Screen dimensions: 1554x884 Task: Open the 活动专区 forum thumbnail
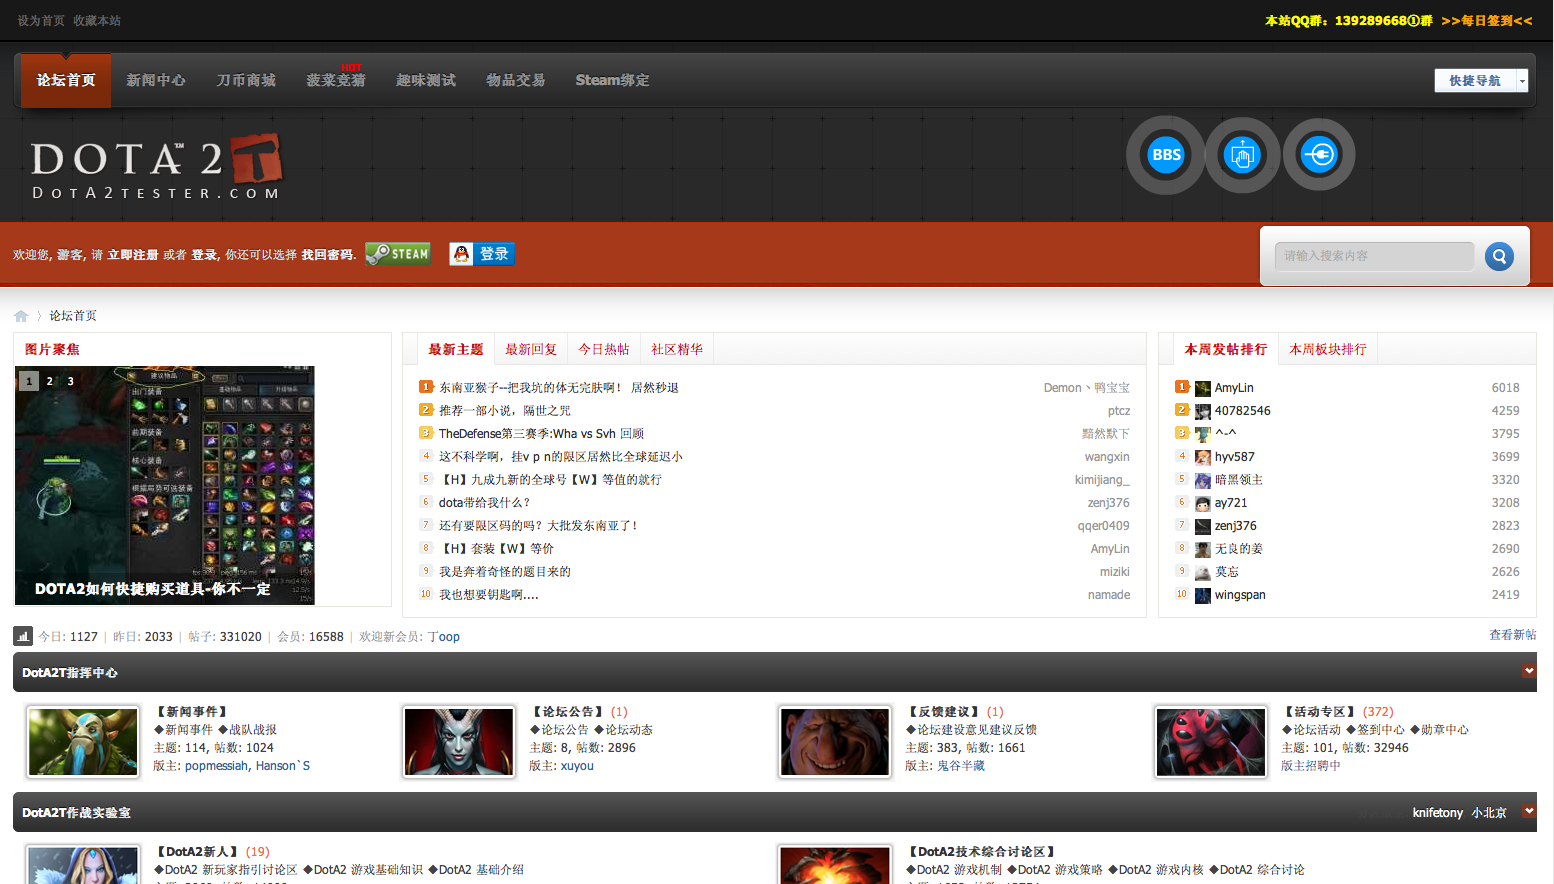tap(1211, 742)
